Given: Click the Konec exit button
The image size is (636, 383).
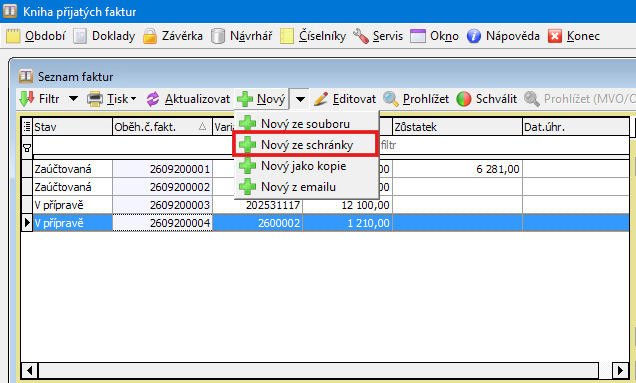Looking at the screenshot, I should 574,36.
